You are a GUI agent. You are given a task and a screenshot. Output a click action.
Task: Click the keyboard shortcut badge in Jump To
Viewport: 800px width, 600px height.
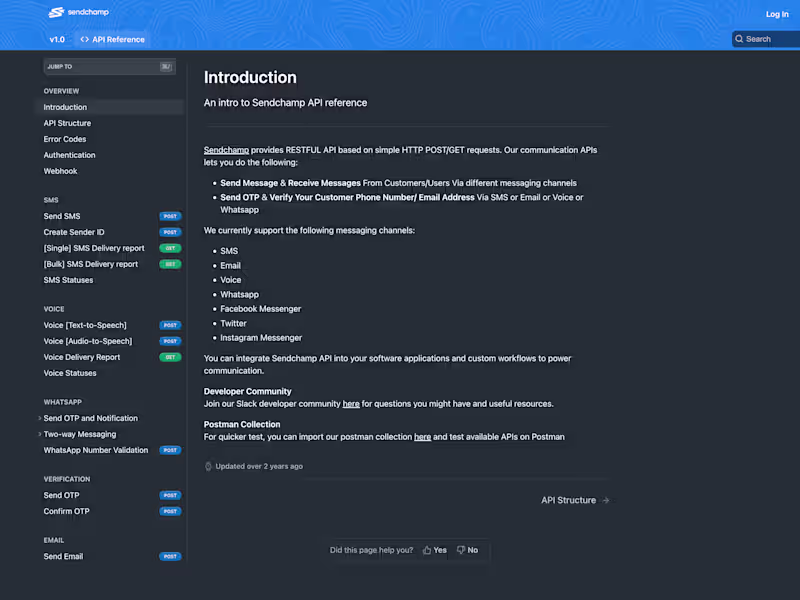(166, 67)
